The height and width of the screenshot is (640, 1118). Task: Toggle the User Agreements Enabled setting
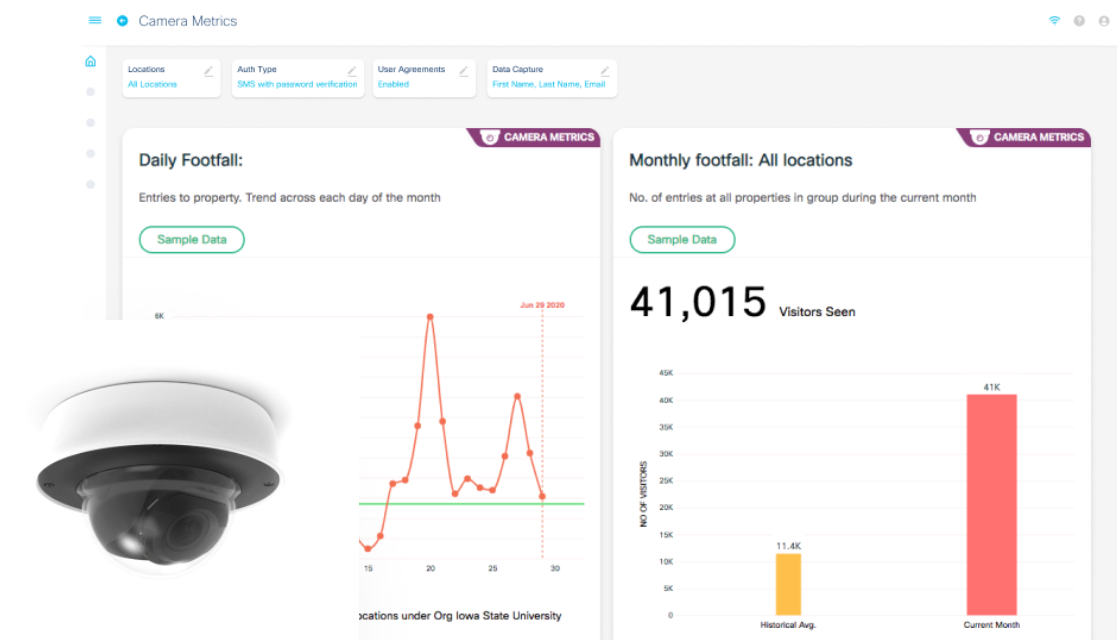click(393, 85)
